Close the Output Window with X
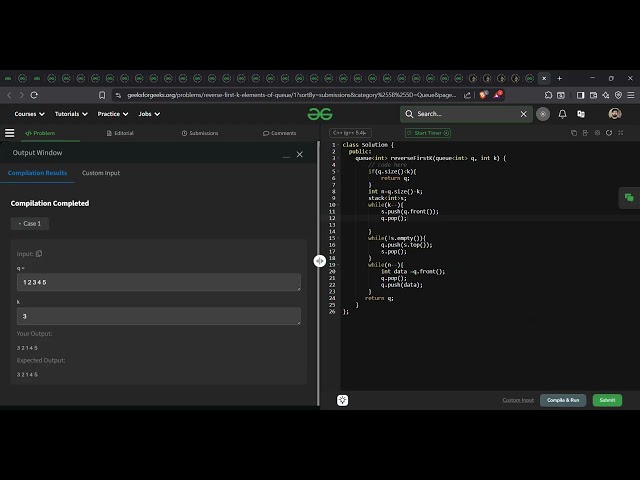The width and height of the screenshot is (640, 480). pyautogui.click(x=300, y=154)
